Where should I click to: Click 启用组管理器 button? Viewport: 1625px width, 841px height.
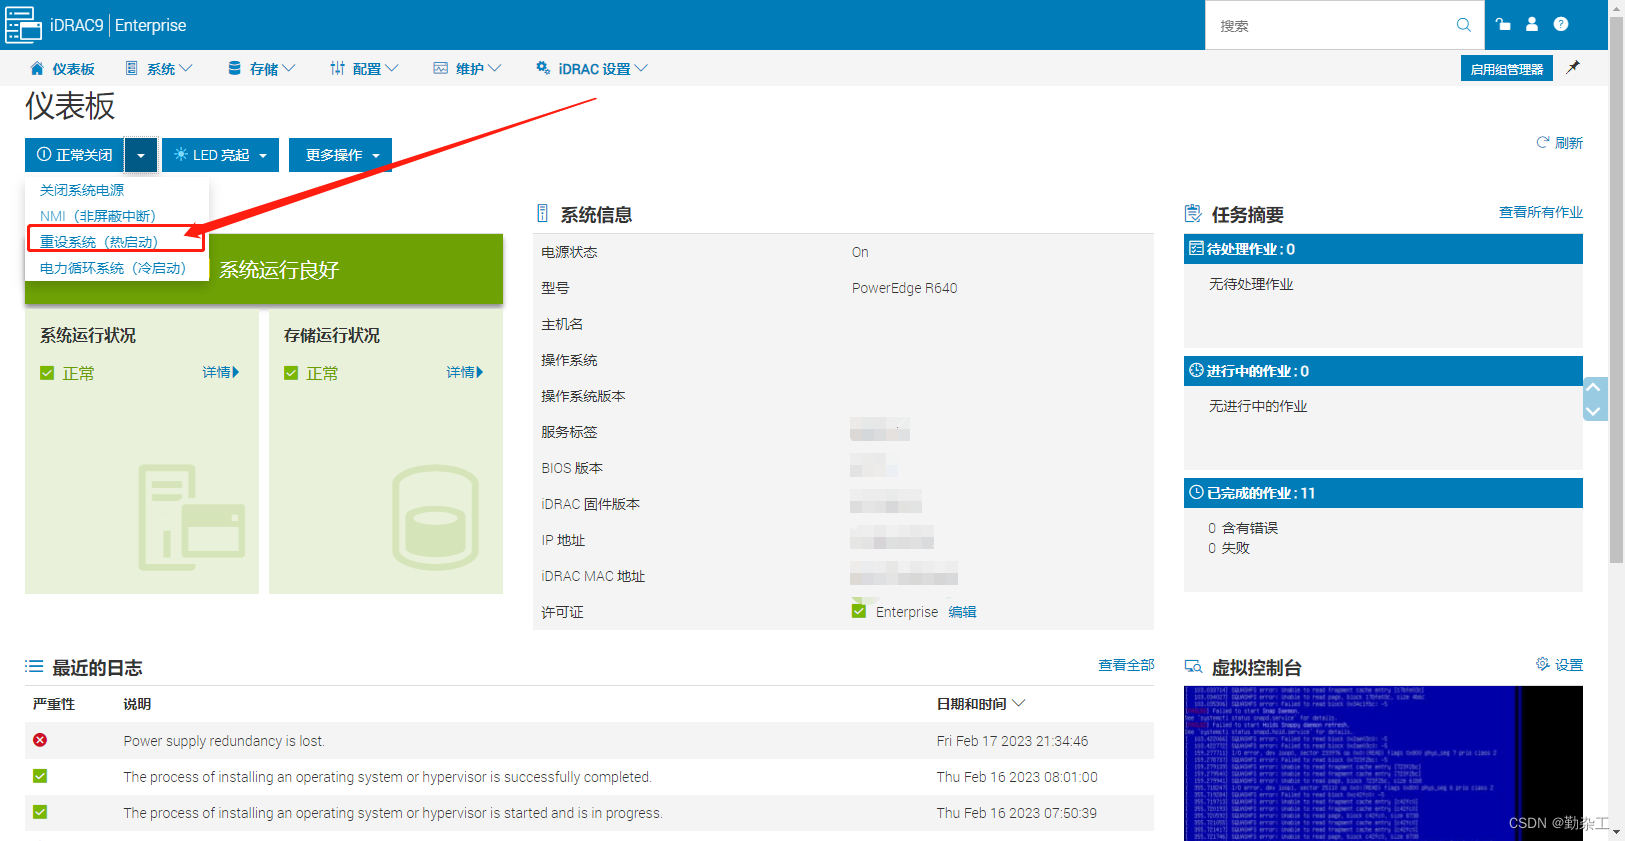tap(1506, 68)
